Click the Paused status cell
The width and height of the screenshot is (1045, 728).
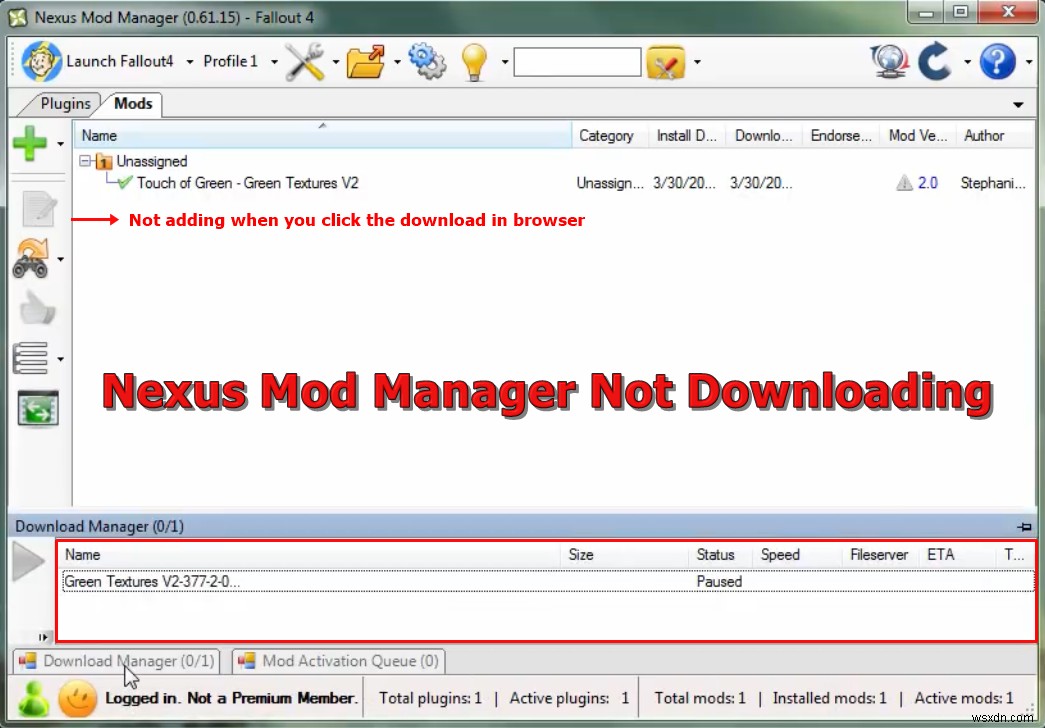tap(719, 581)
